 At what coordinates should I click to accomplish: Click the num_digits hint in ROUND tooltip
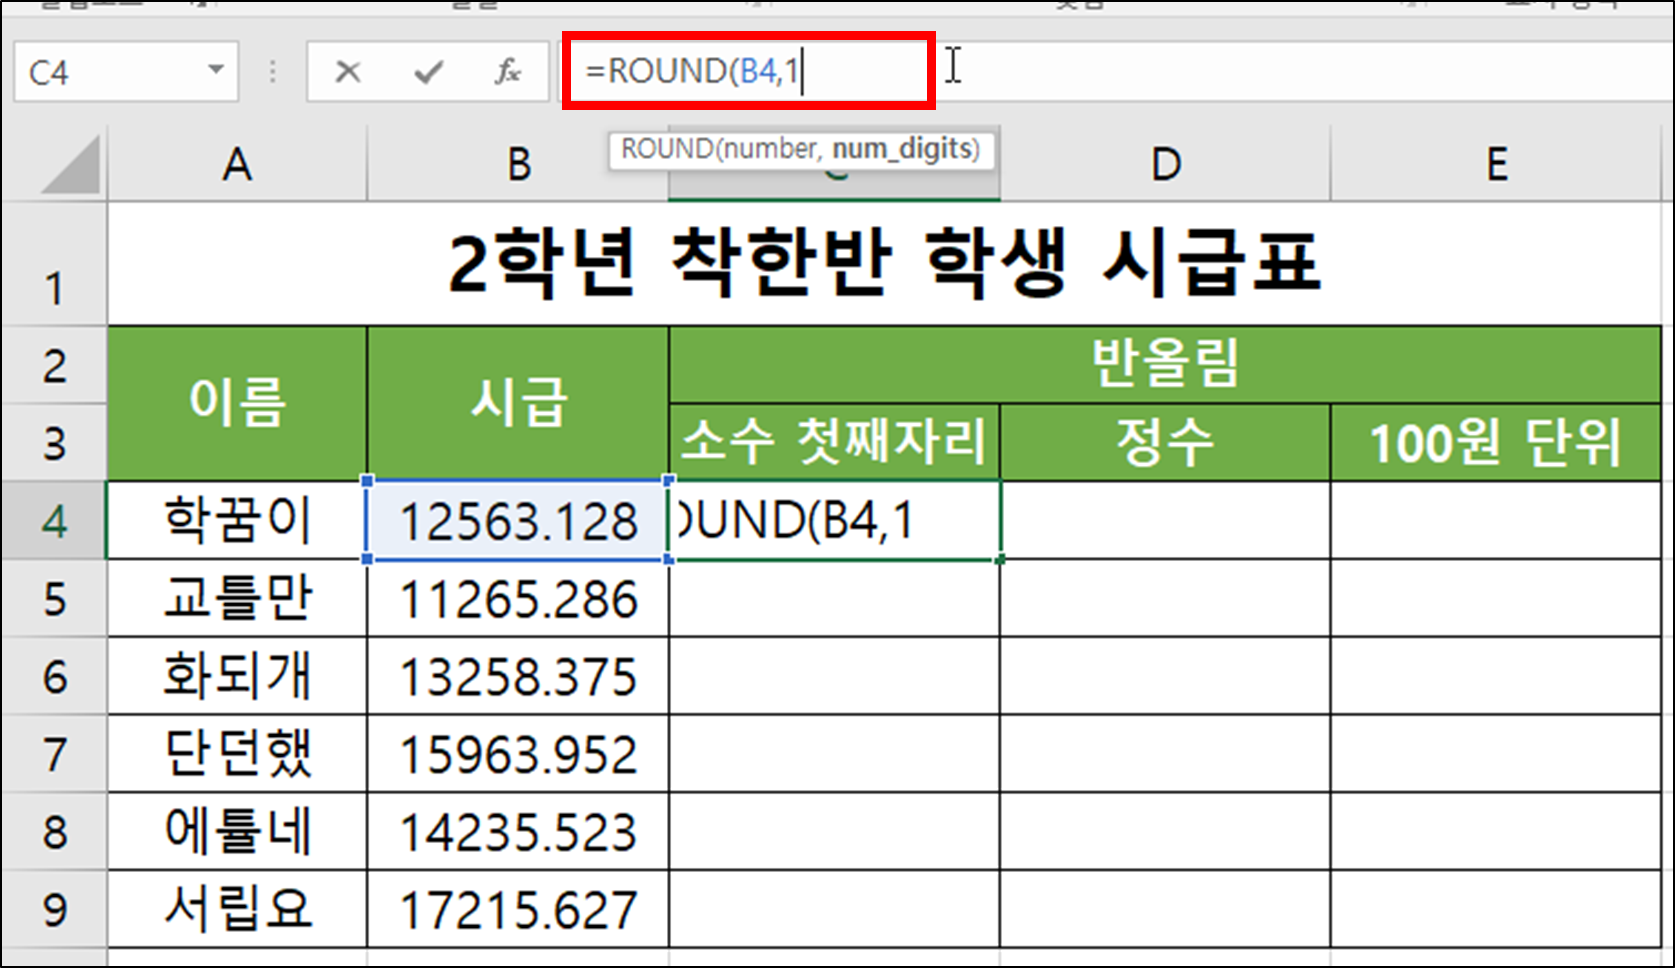click(903, 149)
